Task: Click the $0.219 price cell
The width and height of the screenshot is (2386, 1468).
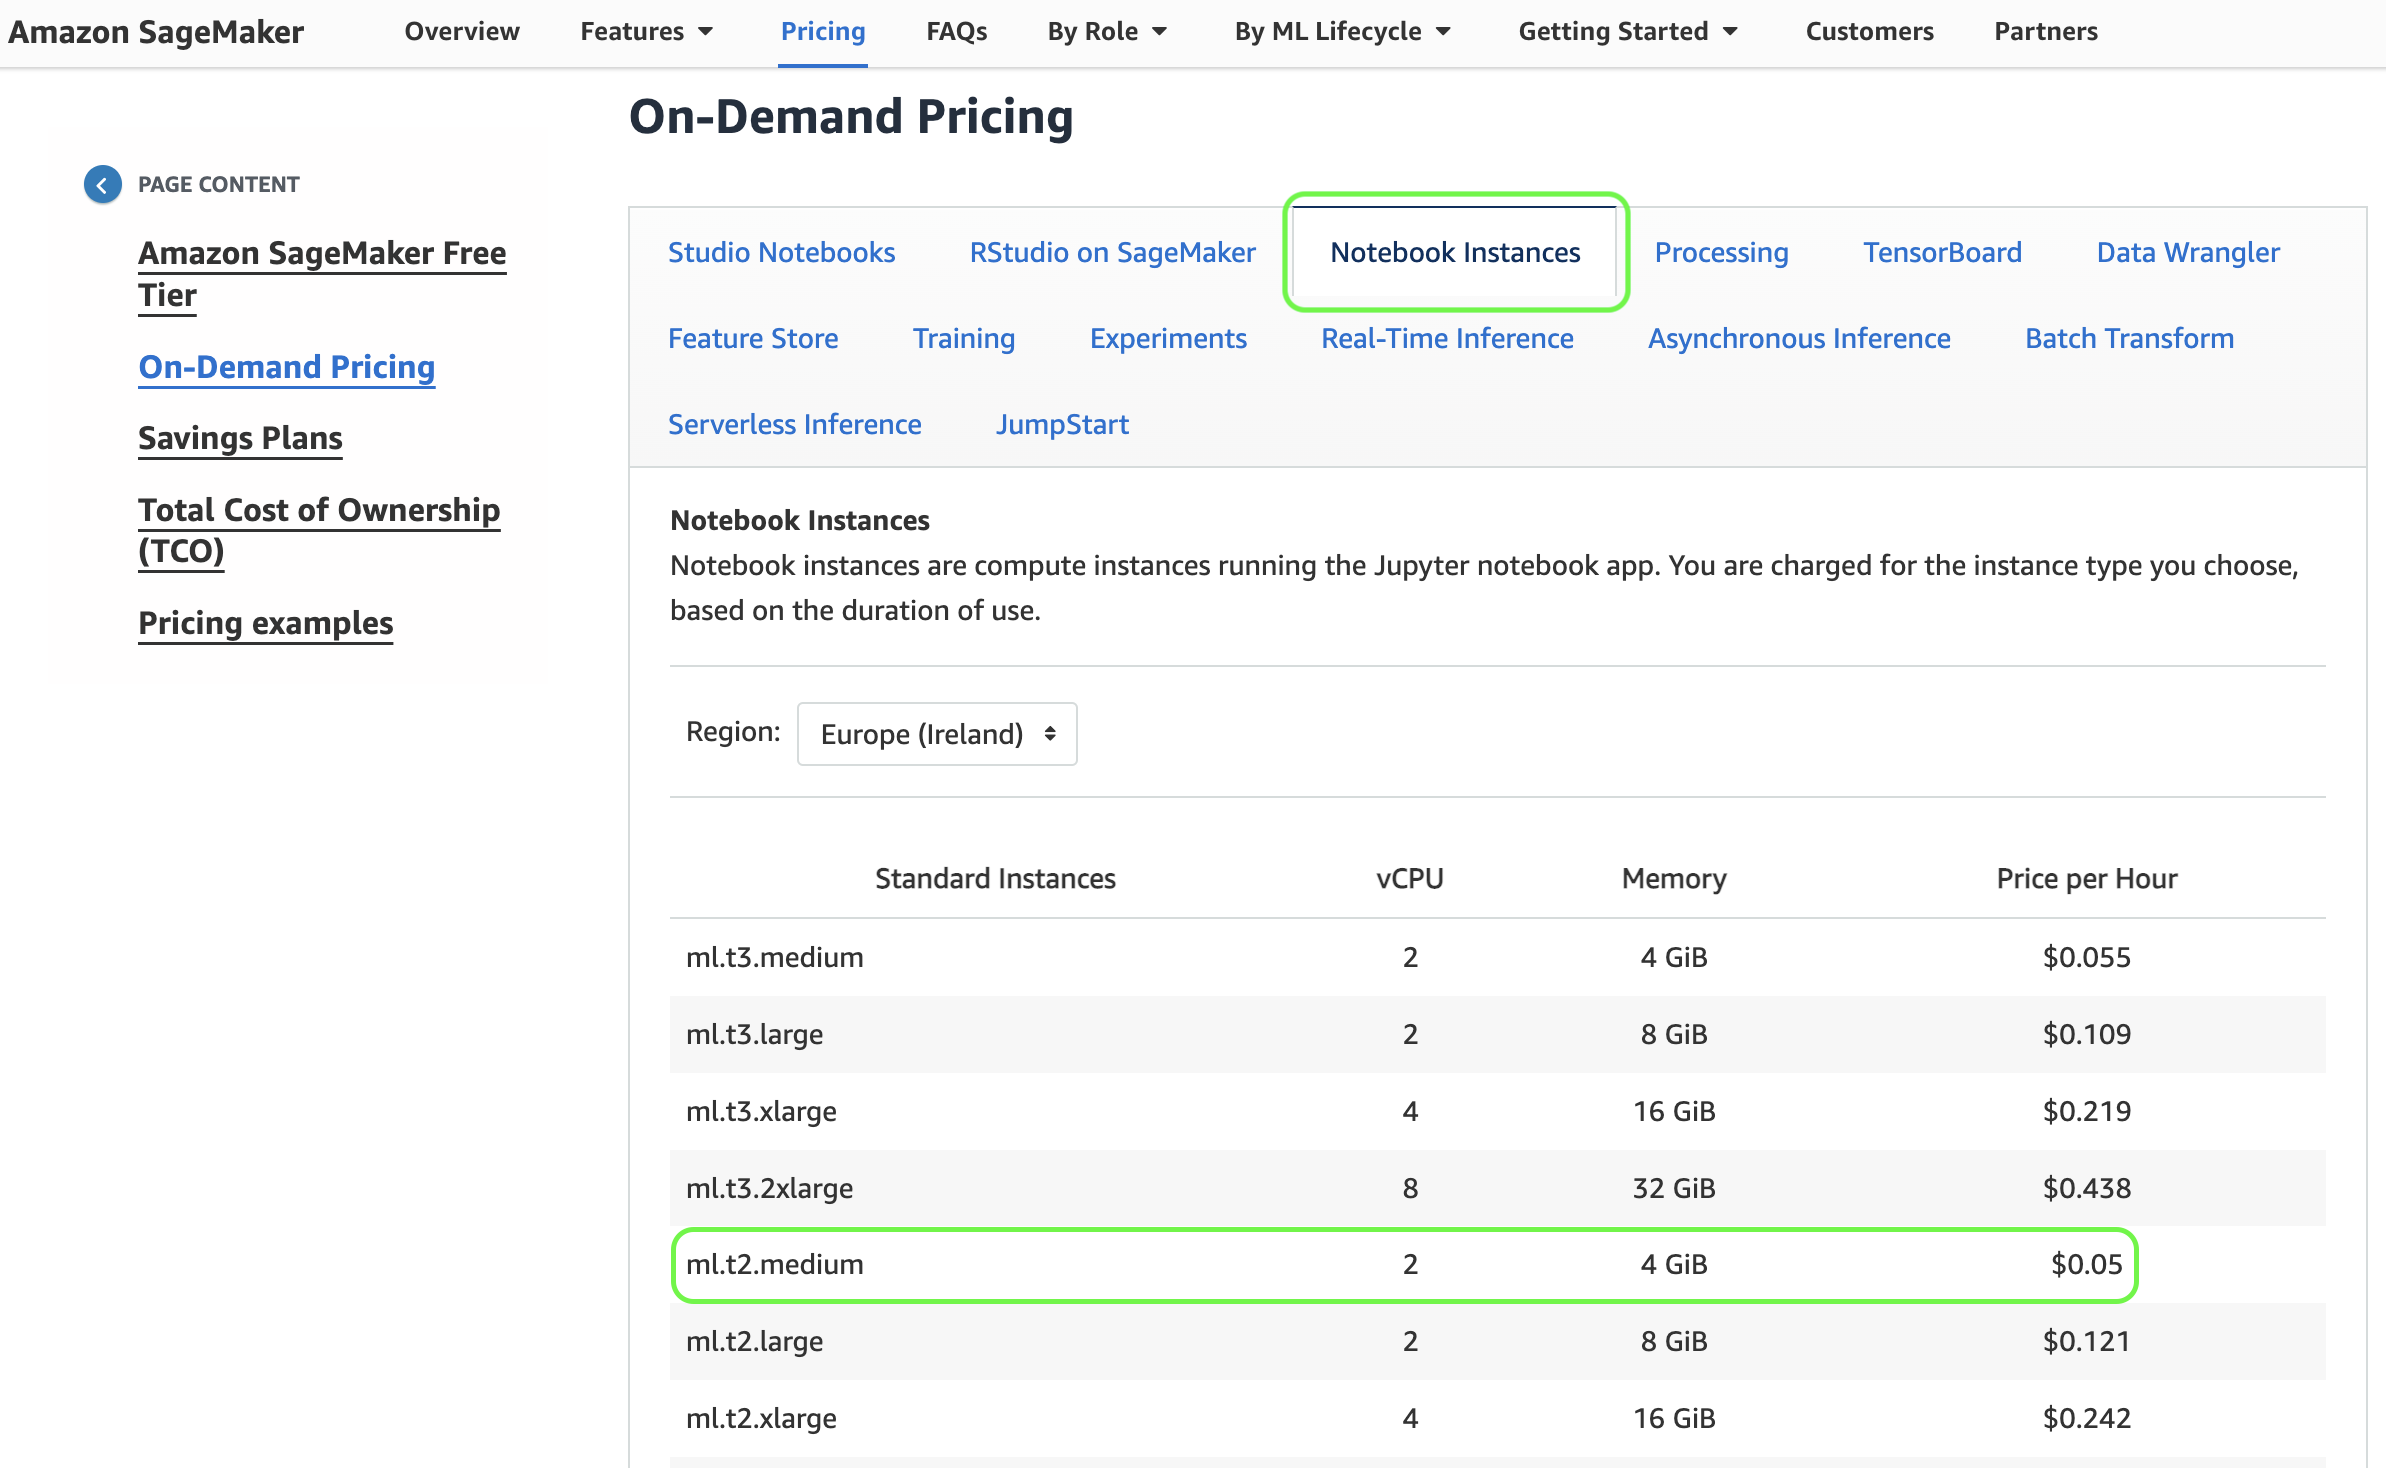Action: tap(2087, 1111)
